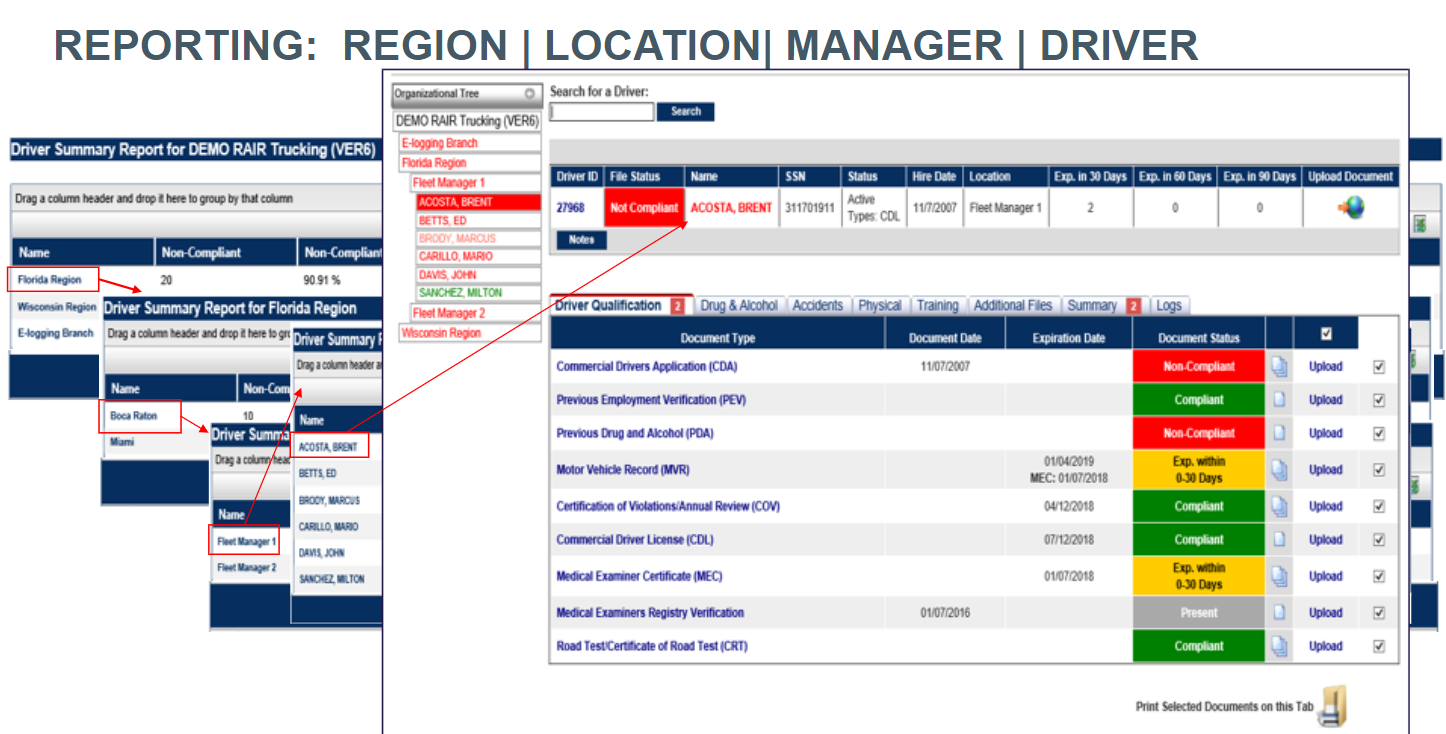Viewport: 1446px width, 734px height.
Task: Click DAVIS, JOHN in driver summary list
Action: pyautogui.click(x=322, y=553)
